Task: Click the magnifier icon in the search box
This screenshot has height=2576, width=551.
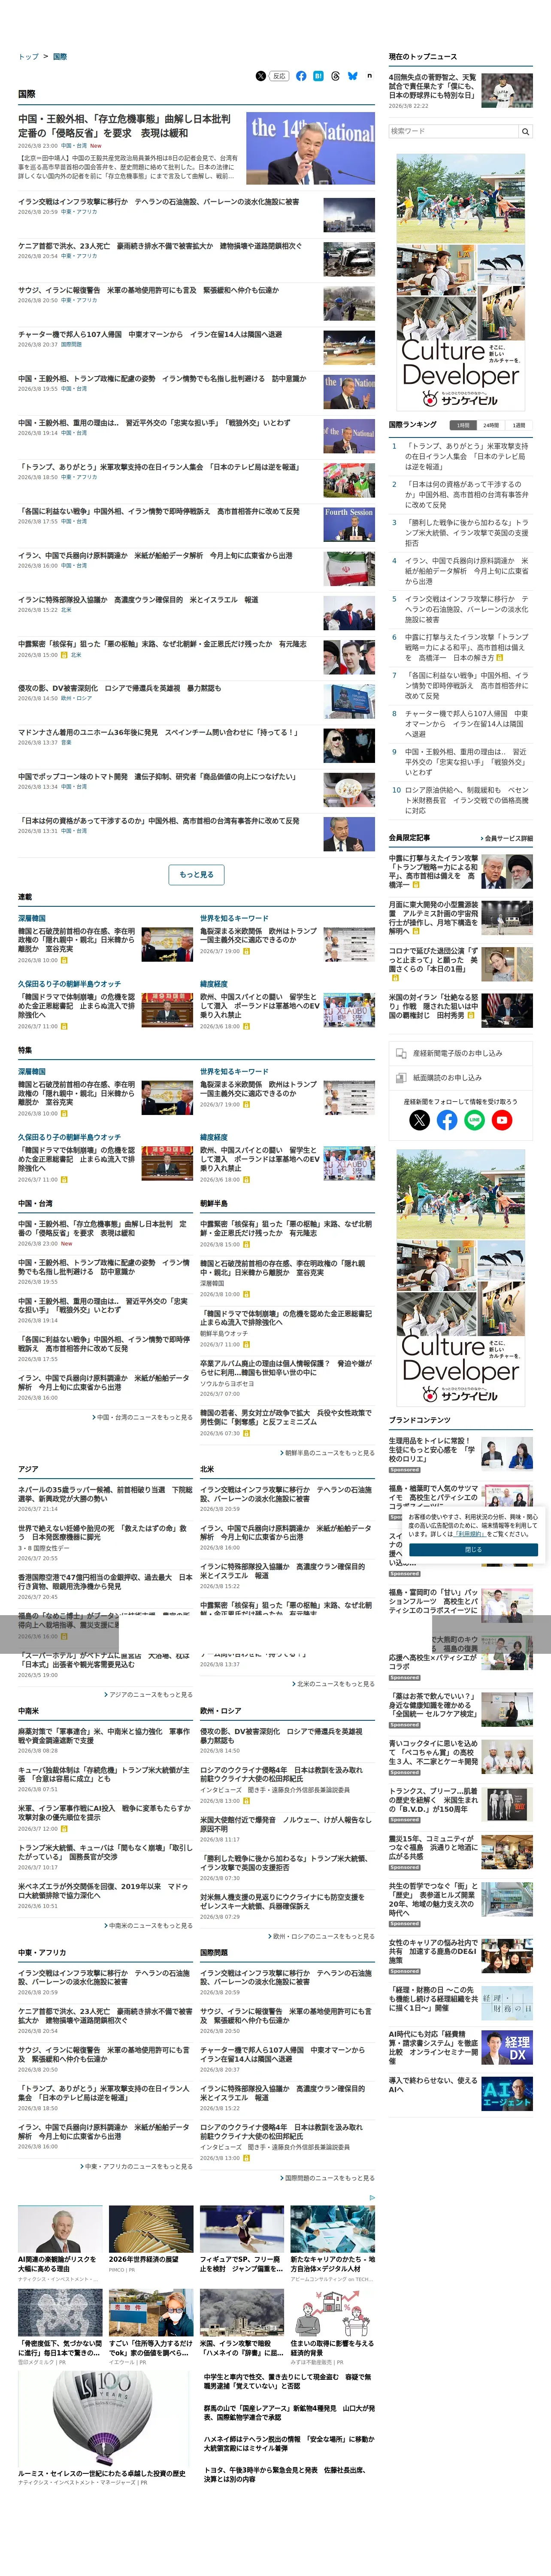Action: [525, 131]
